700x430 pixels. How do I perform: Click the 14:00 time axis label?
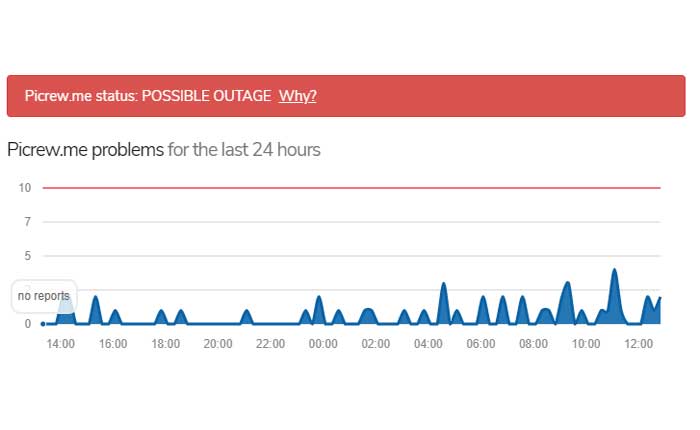[61, 344]
